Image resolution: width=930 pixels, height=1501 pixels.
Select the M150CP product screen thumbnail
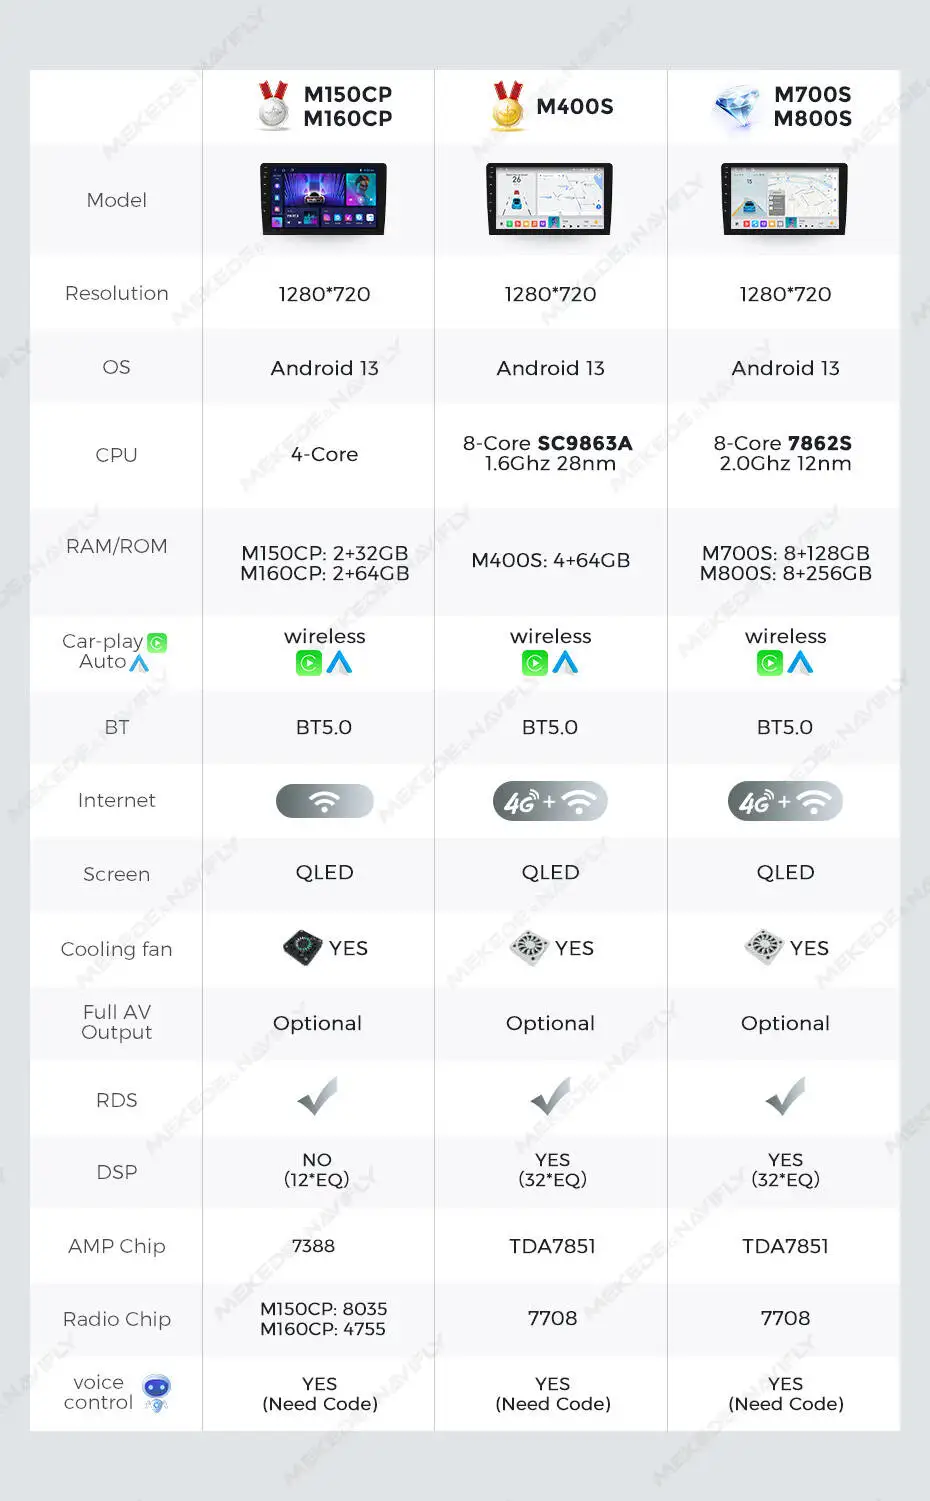tap(323, 200)
